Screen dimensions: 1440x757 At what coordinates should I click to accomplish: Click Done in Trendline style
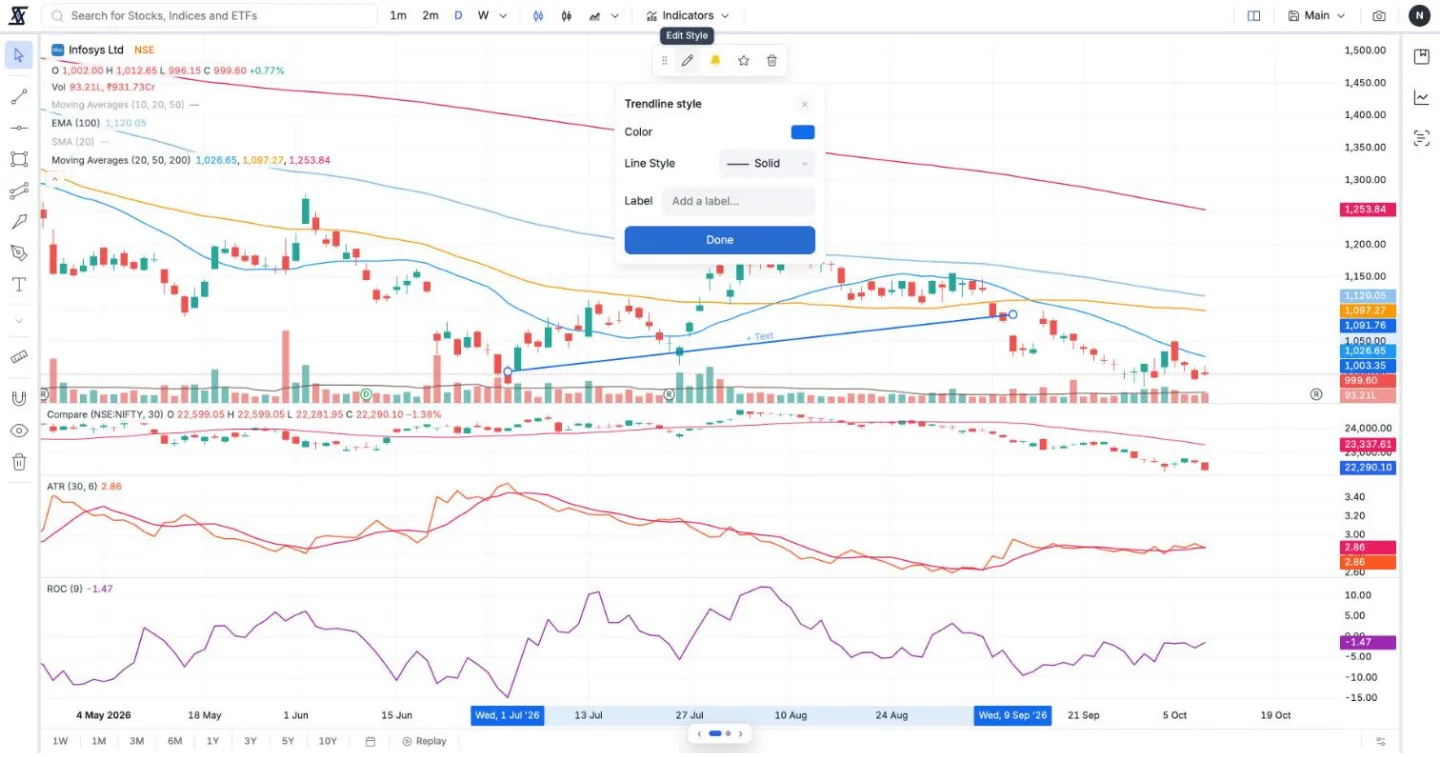720,240
